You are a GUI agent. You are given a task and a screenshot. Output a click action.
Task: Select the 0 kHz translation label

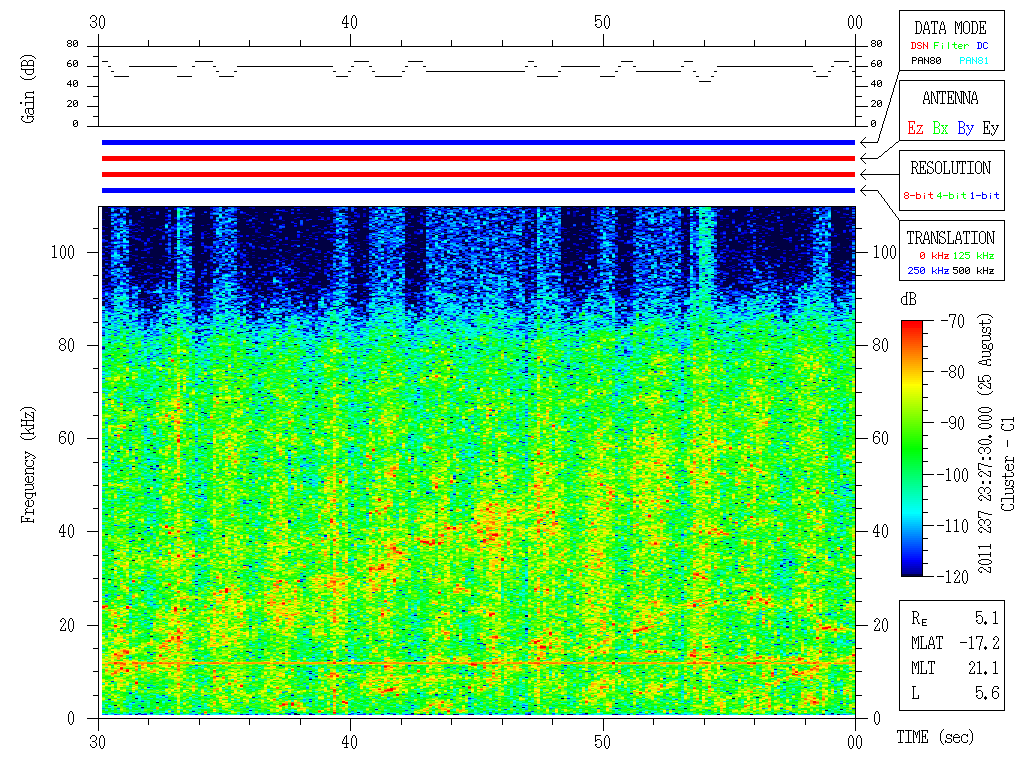tap(934, 255)
